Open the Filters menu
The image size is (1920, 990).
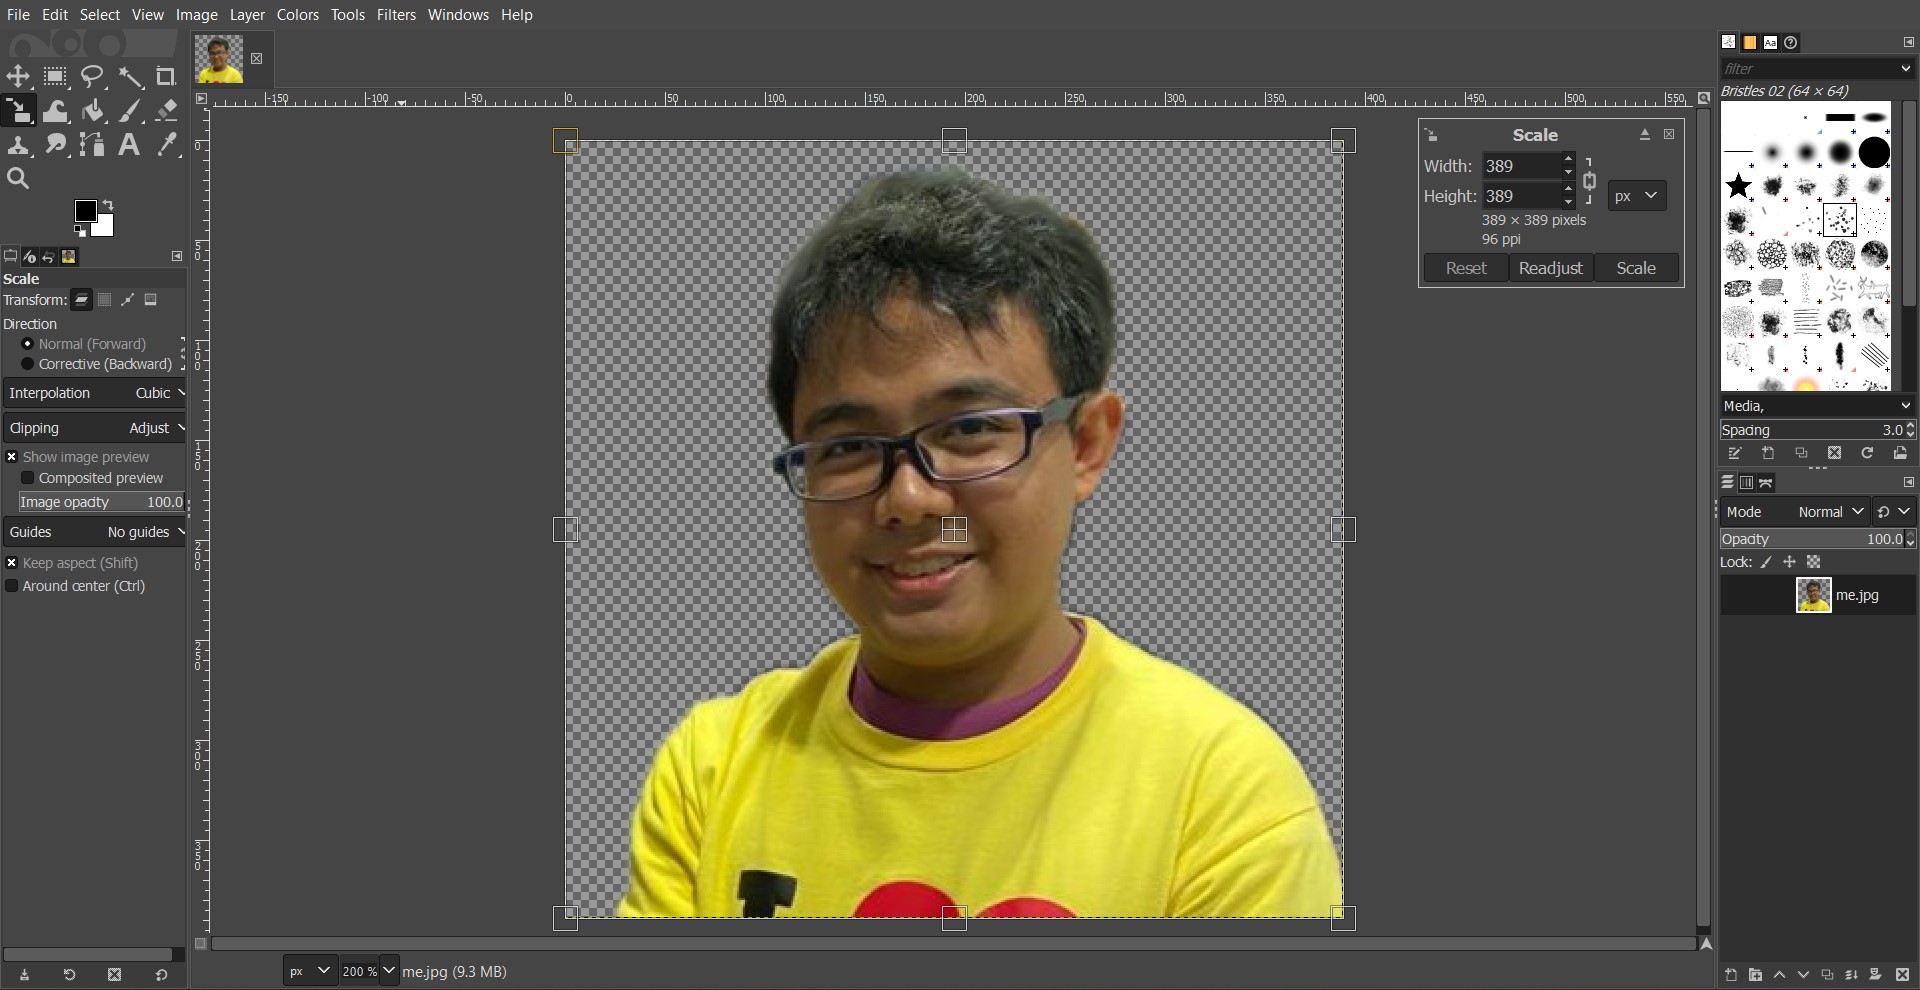tap(396, 15)
